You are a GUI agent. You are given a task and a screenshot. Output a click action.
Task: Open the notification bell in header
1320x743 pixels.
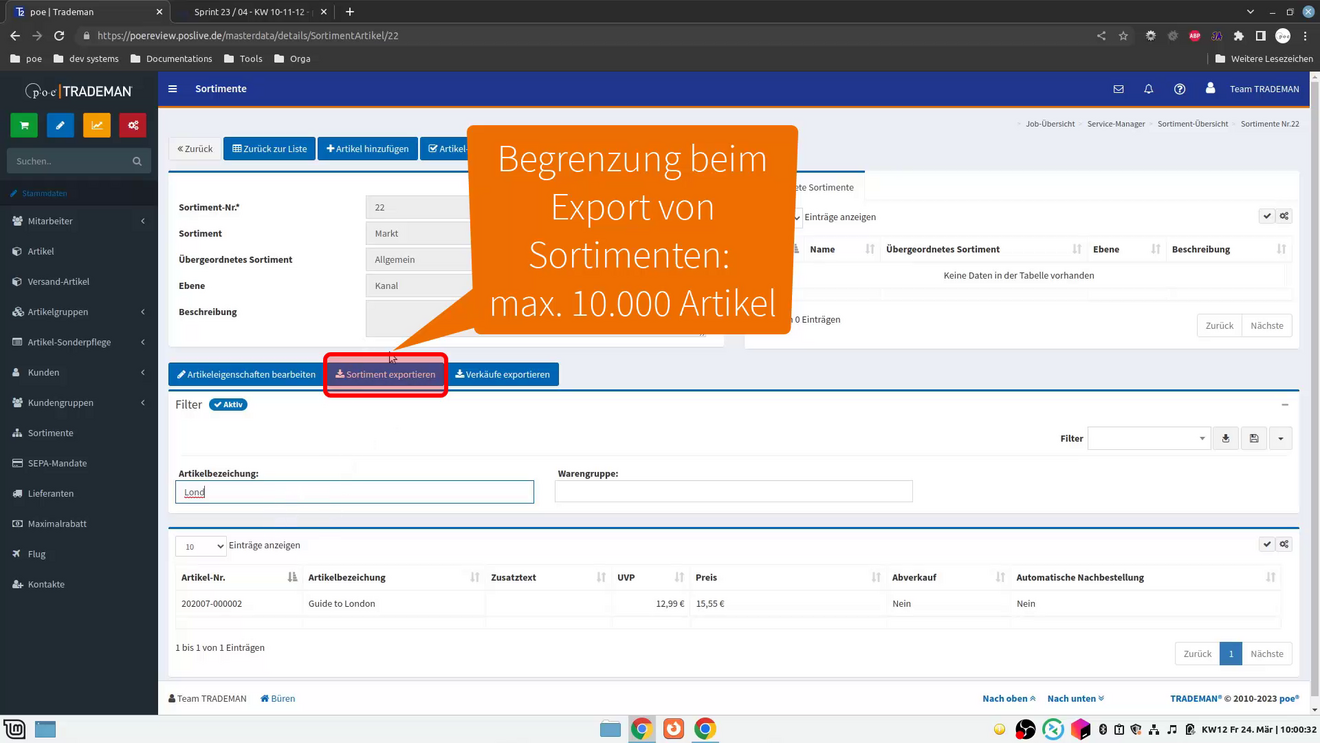pyautogui.click(x=1148, y=89)
